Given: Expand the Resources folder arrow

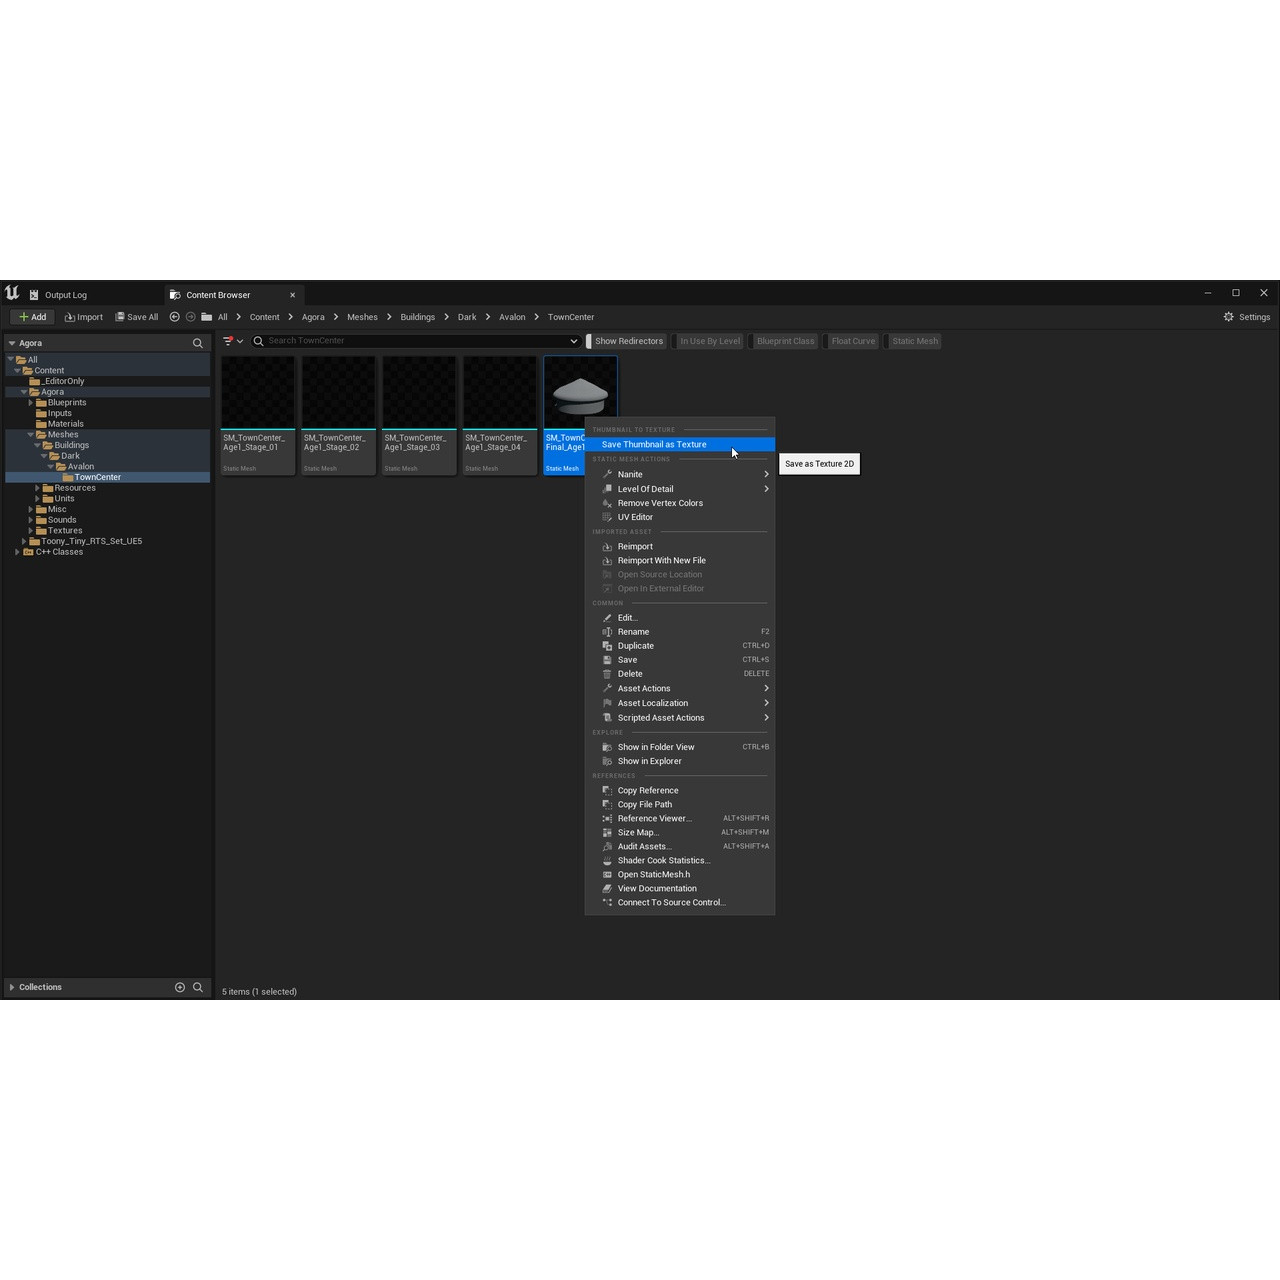Looking at the screenshot, I should [x=38, y=488].
